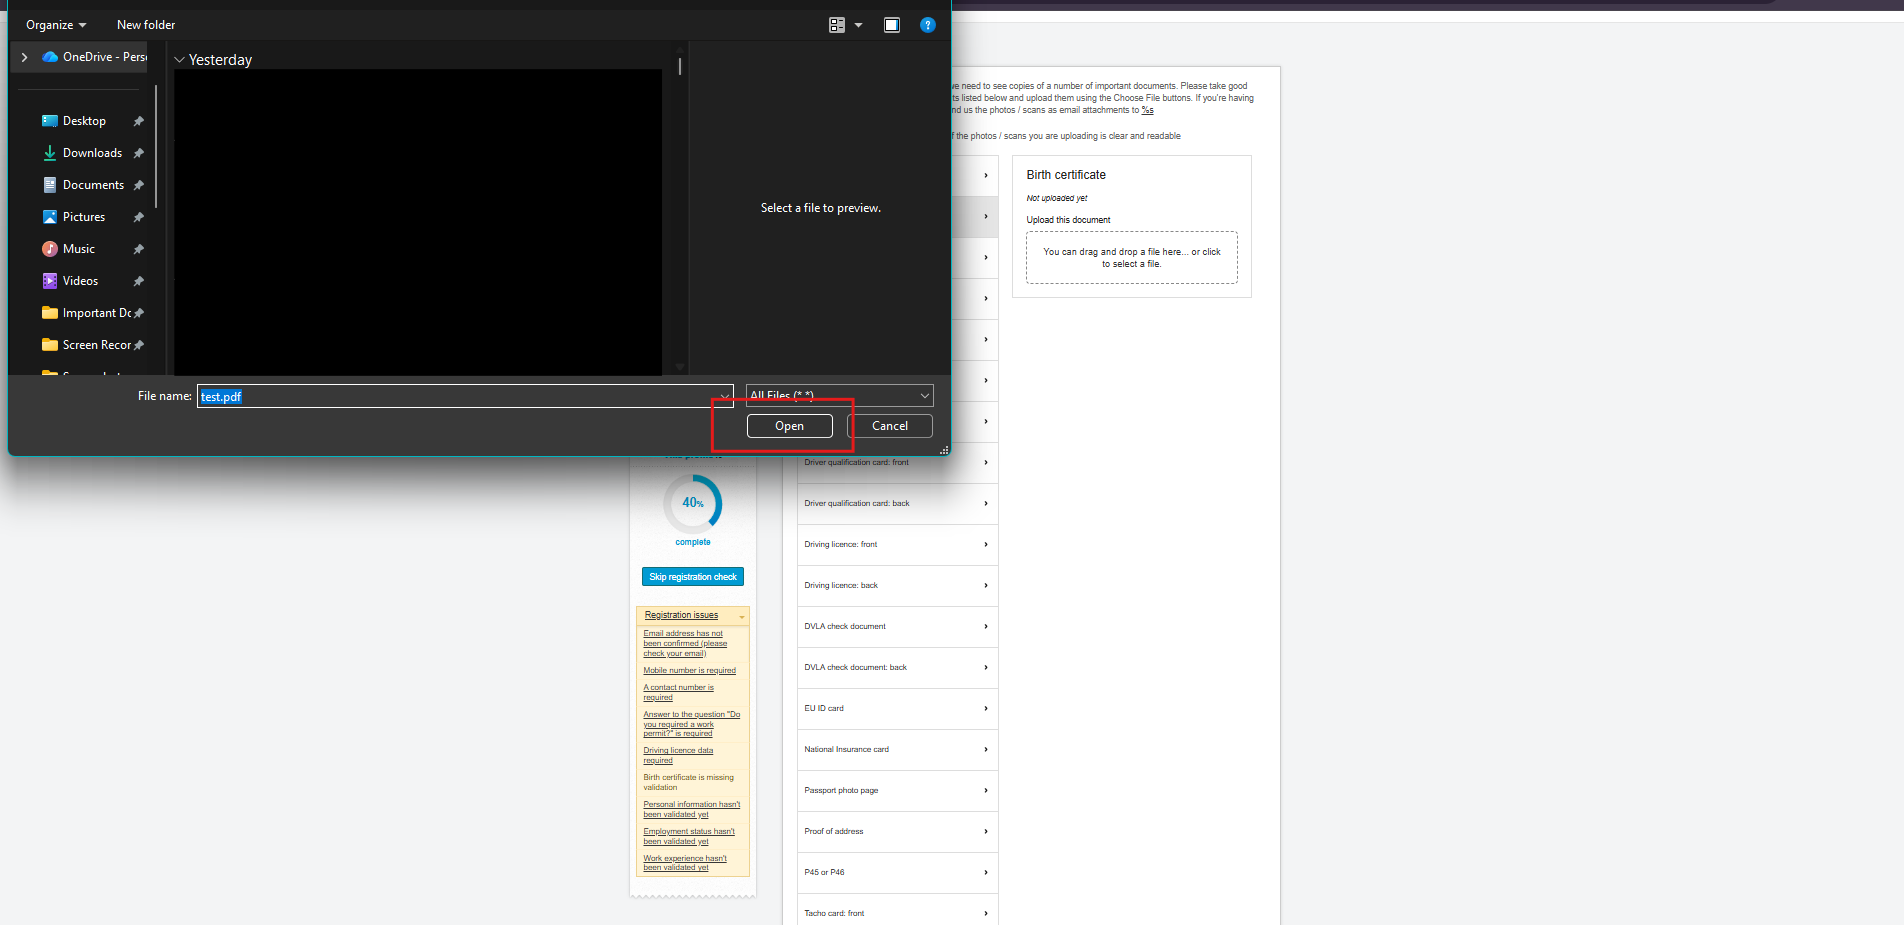Select the Videos folder icon in sidebar
This screenshot has height=925, width=1904.
[x=51, y=281]
